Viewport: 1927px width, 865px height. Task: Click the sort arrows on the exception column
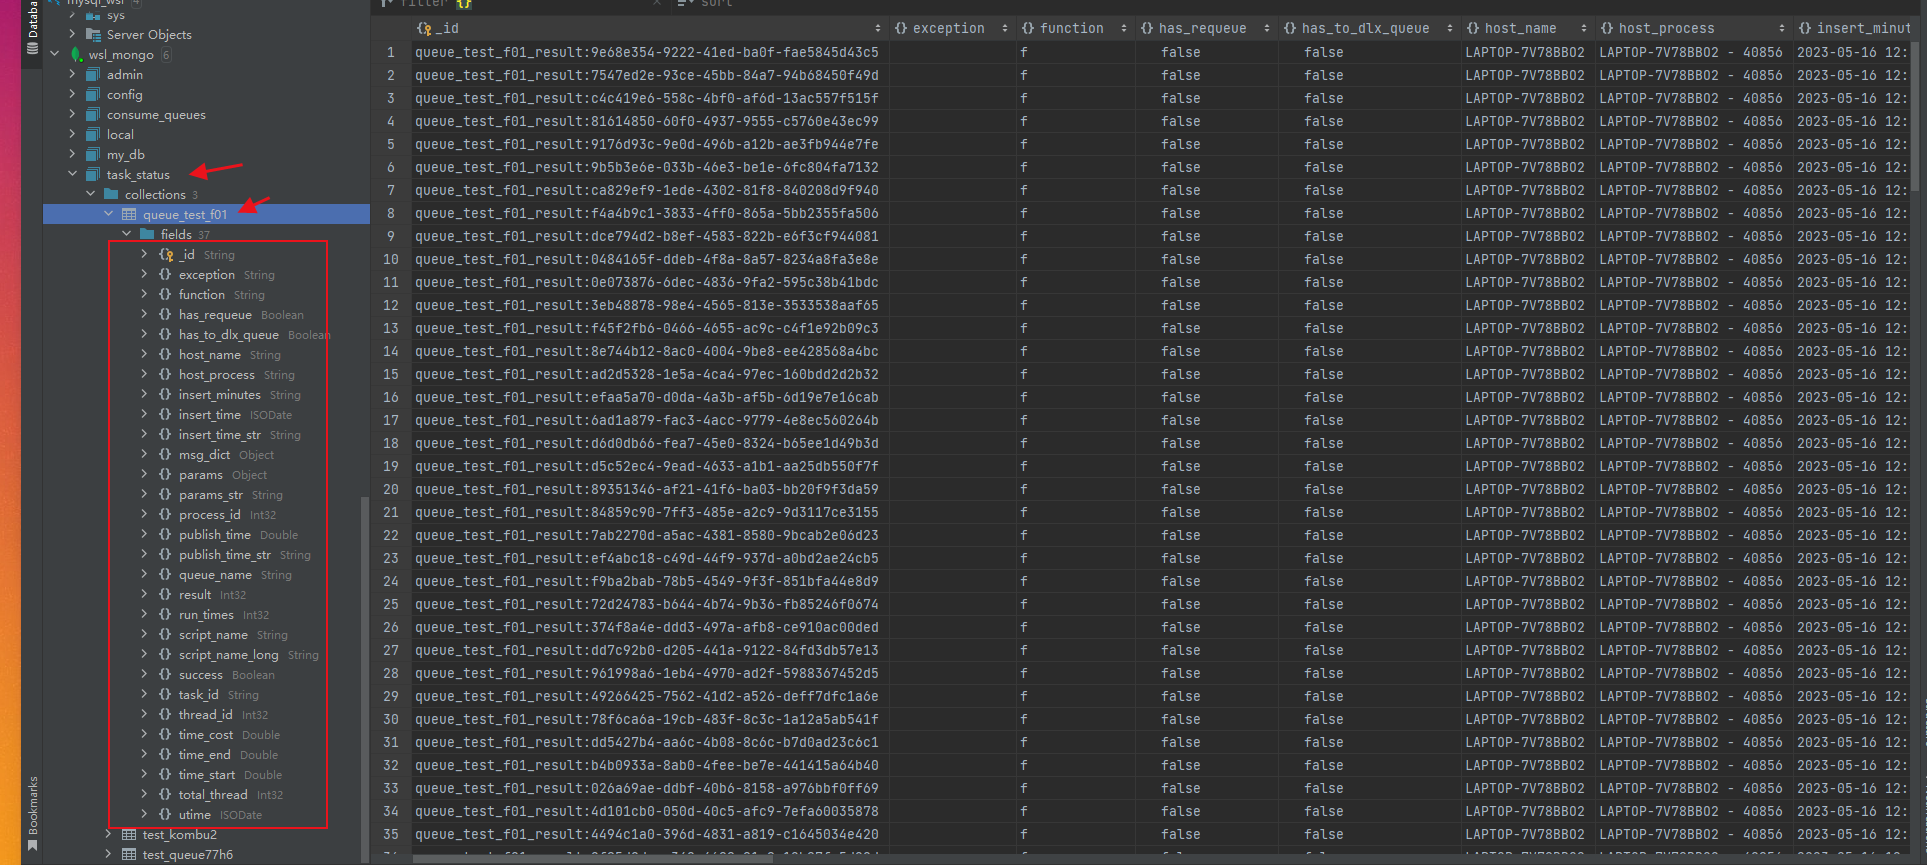tap(1005, 28)
